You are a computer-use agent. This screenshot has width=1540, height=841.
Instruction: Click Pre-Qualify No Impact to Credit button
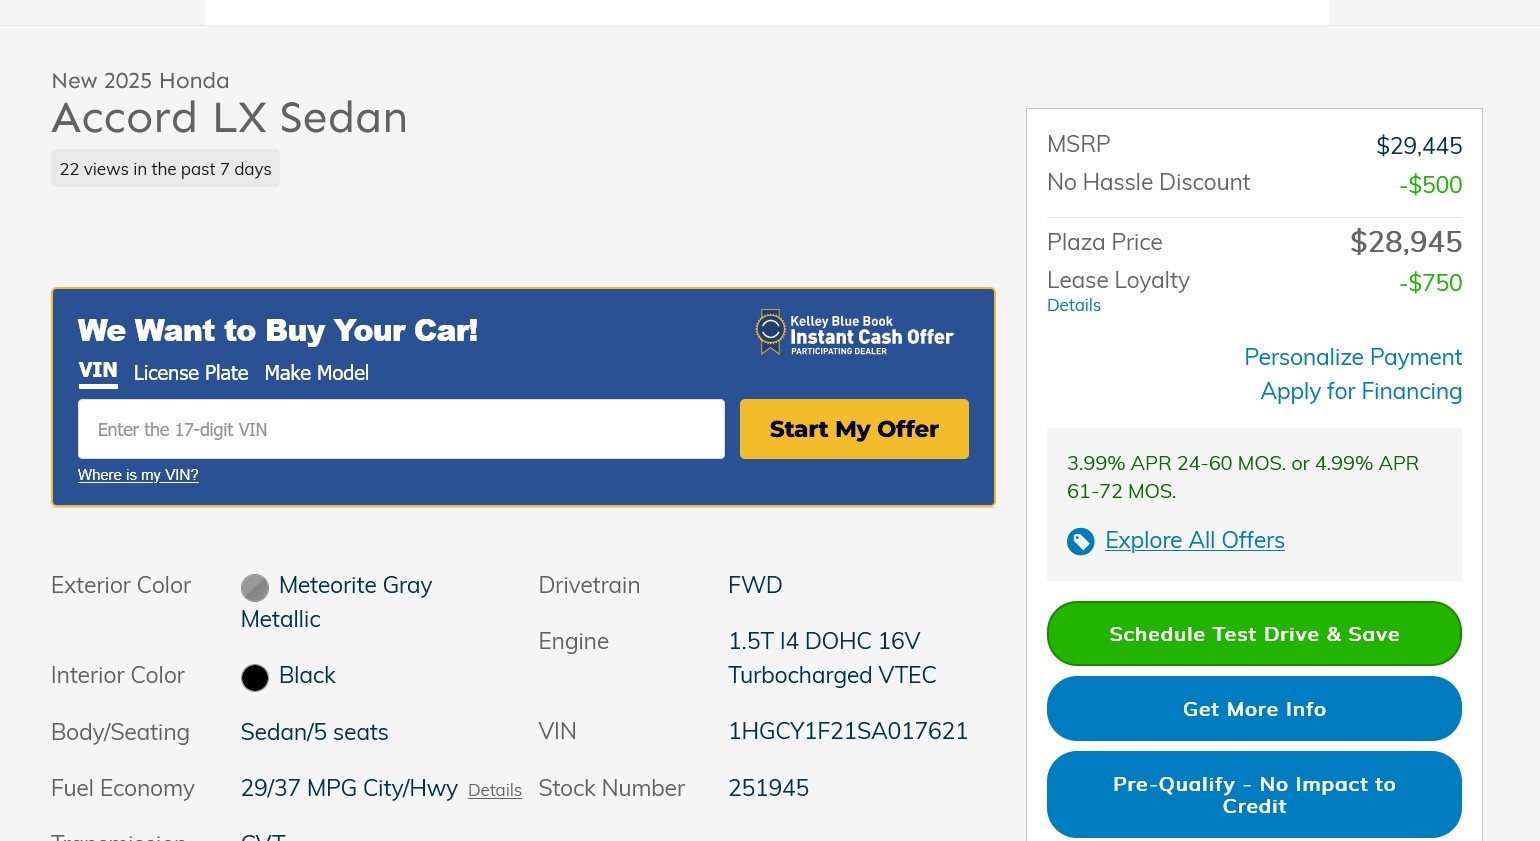tap(1254, 795)
